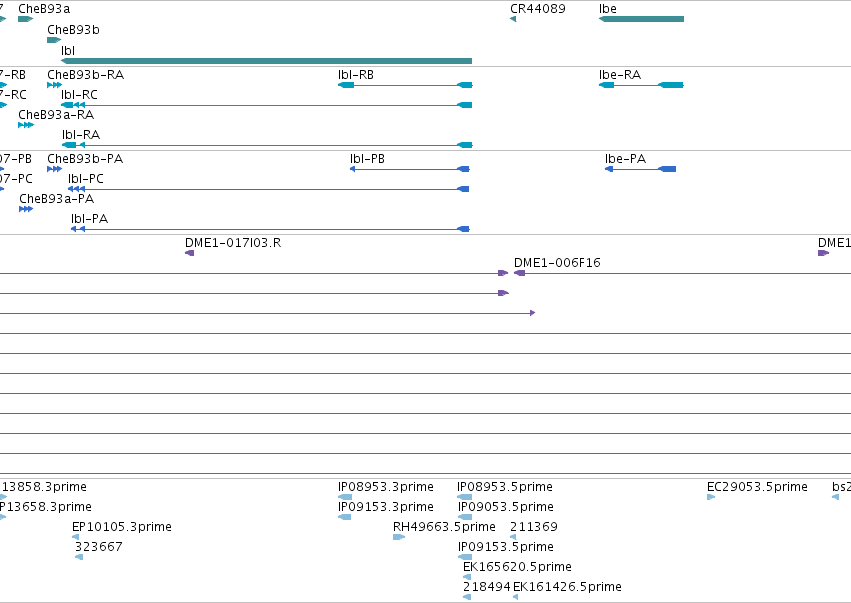The height and width of the screenshot is (603, 851).
Task: Select the 211369 feature marker
Action: 513,537
